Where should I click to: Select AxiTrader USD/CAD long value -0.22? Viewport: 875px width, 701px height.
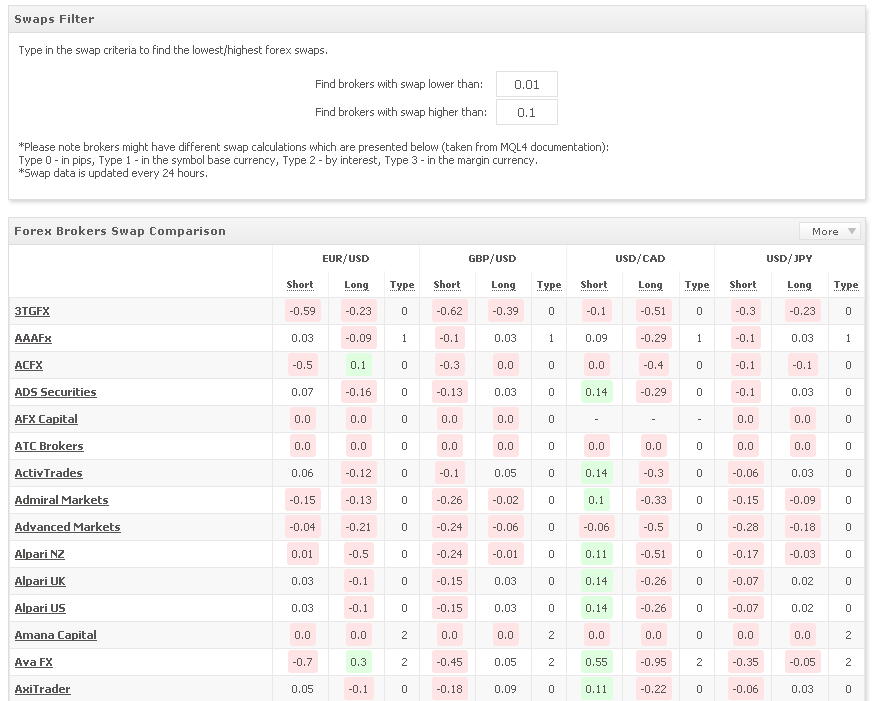pos(653,689)
